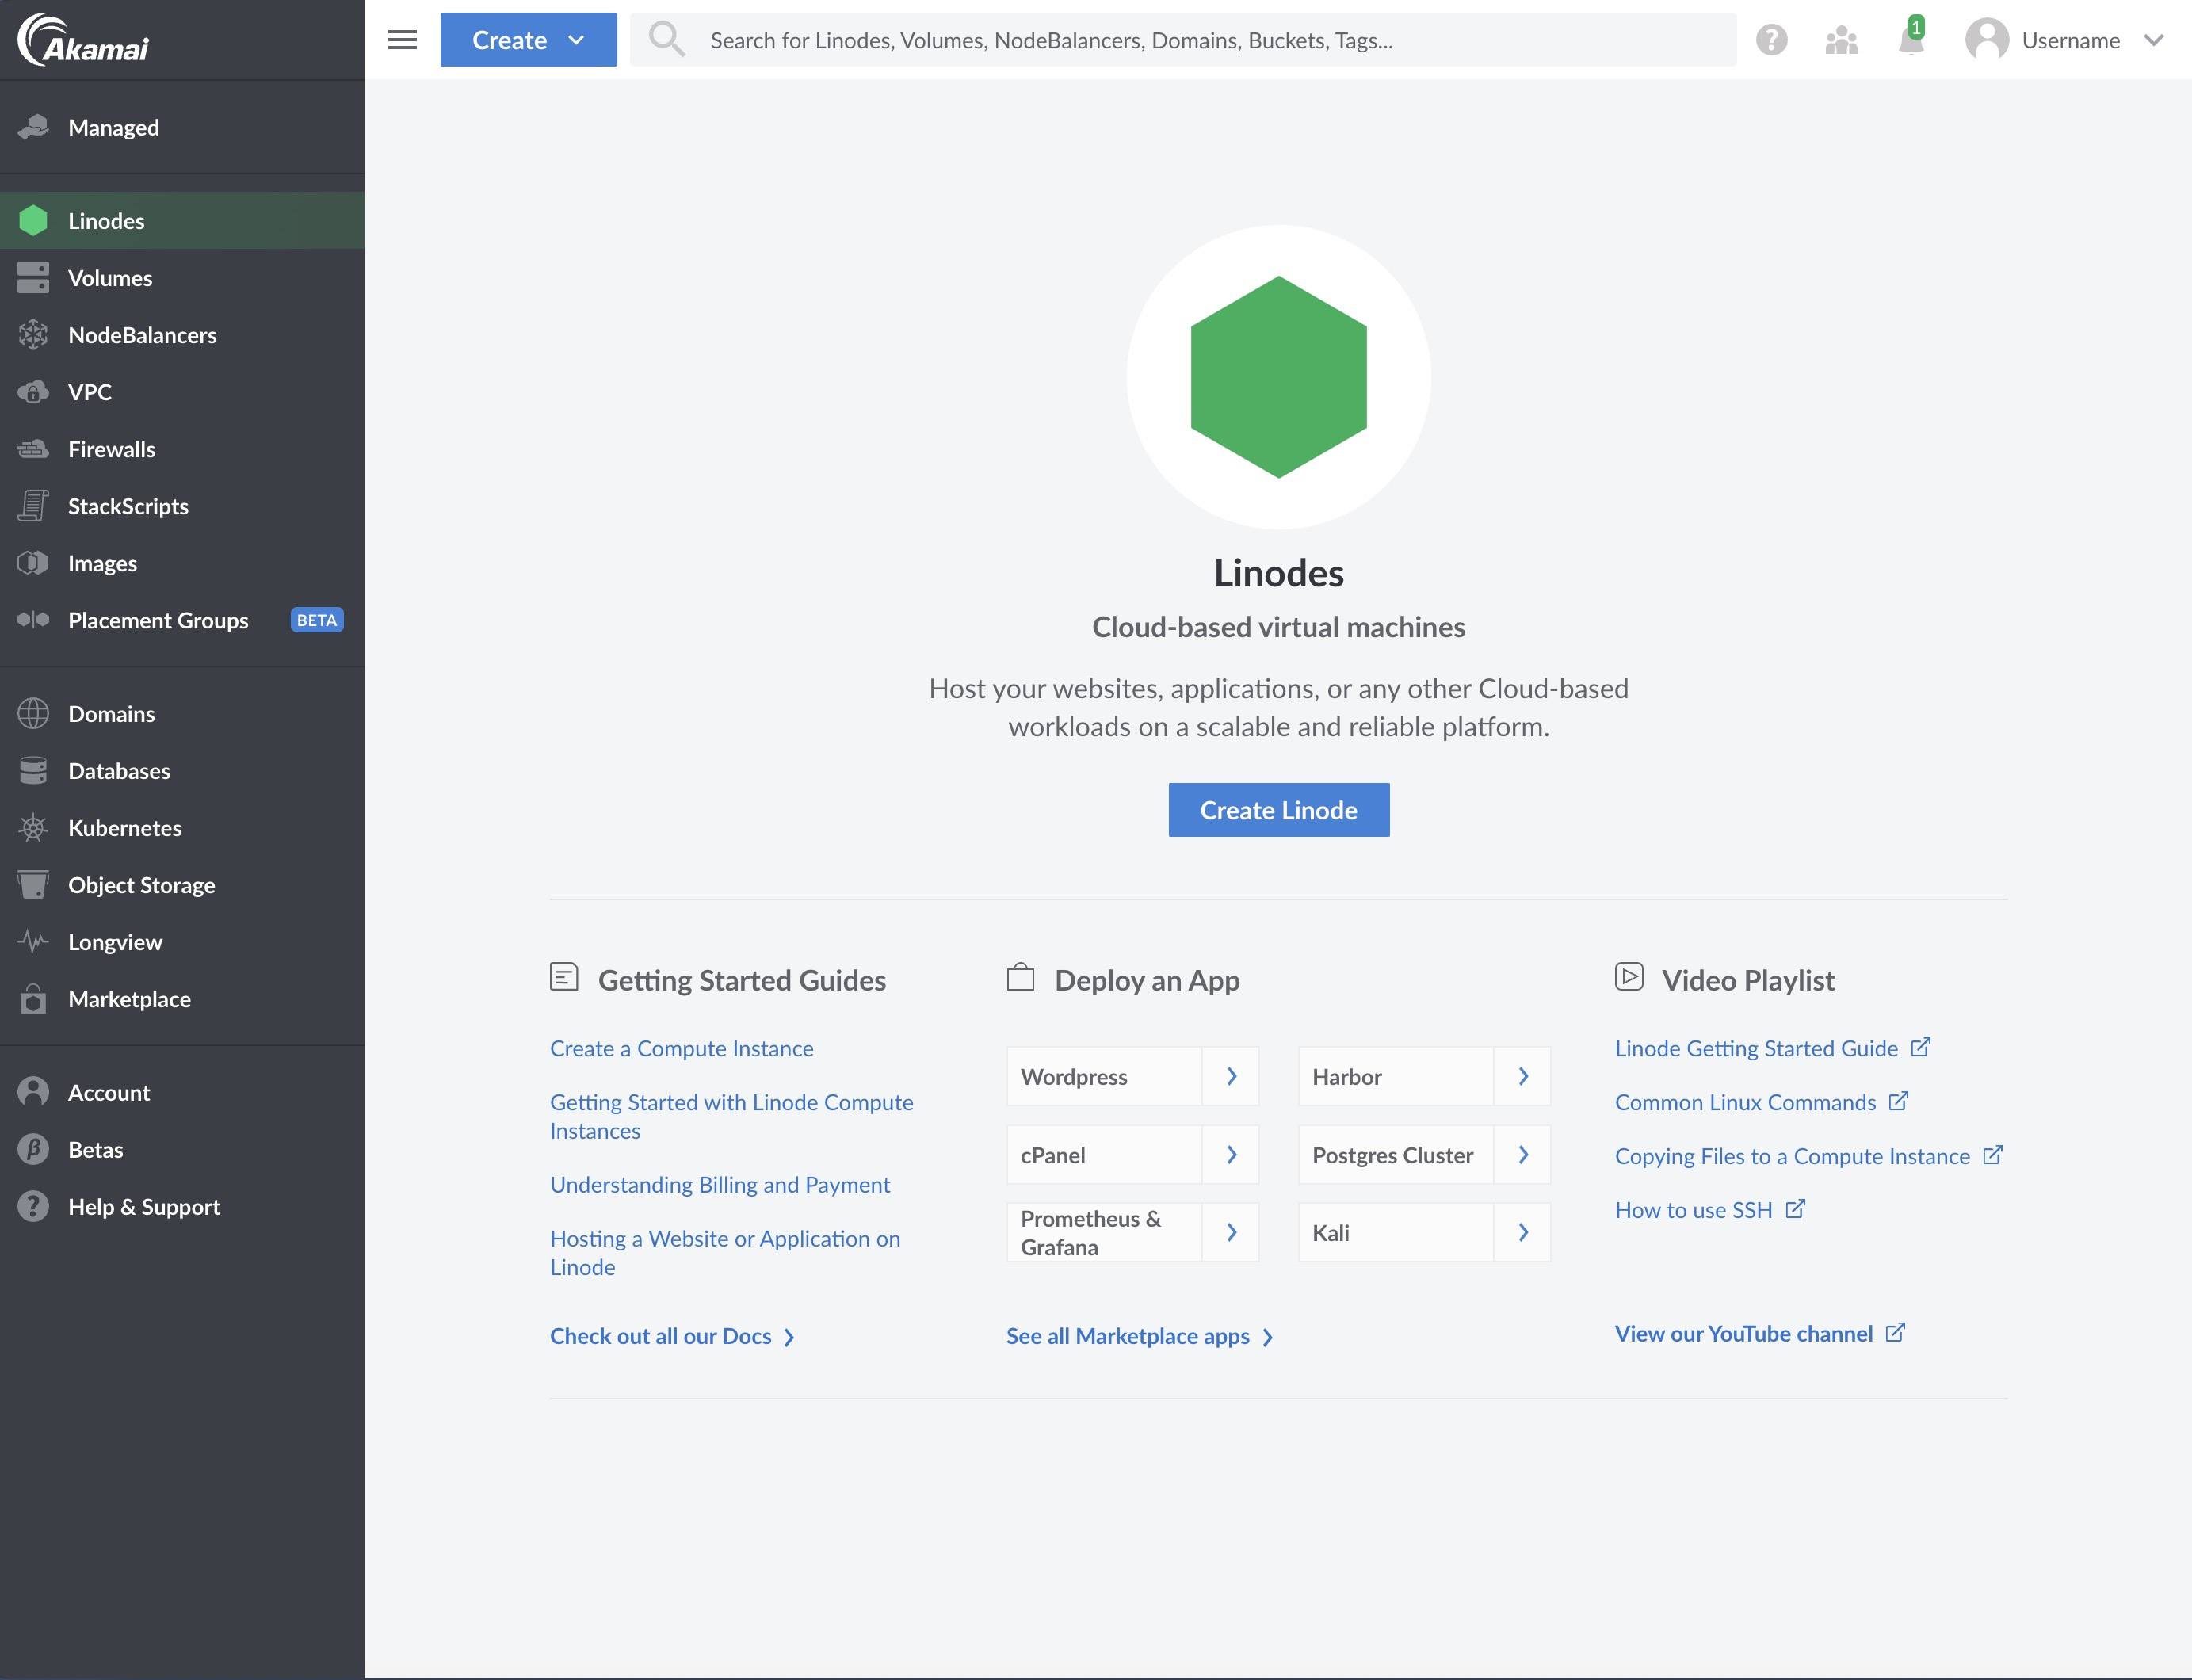2192x1680 pixels.
Task: Expand the Prometheus & Grafana app entry
Action: point(1231,1232)
